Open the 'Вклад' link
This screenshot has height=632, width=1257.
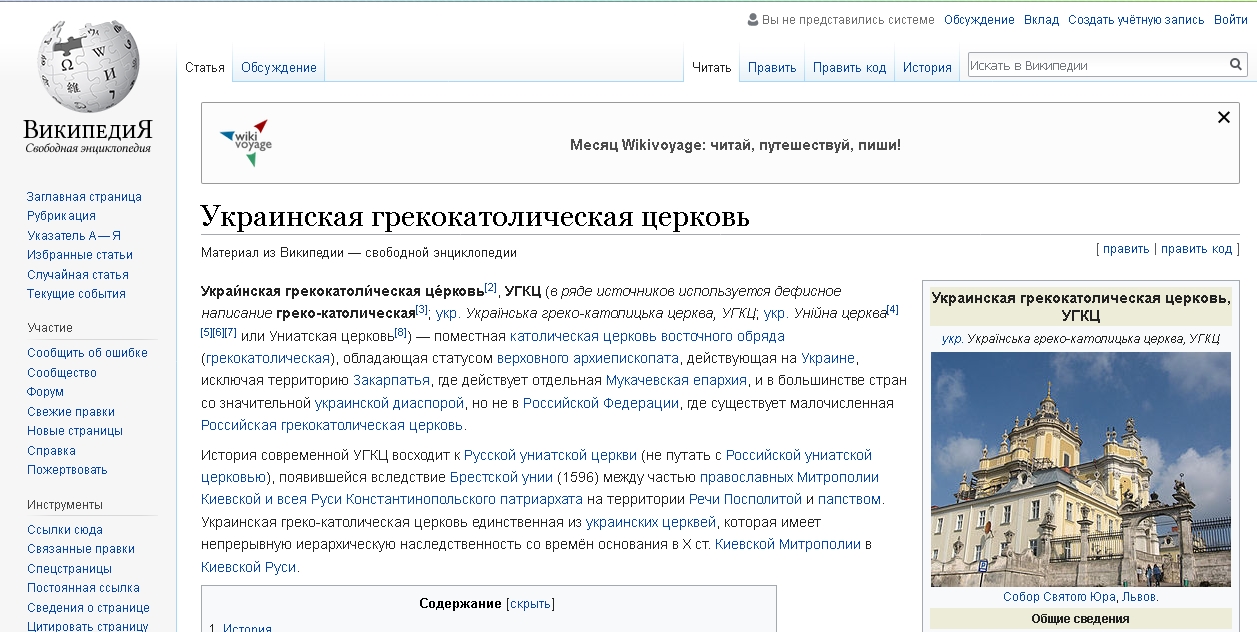click(x=1041, y=19)
